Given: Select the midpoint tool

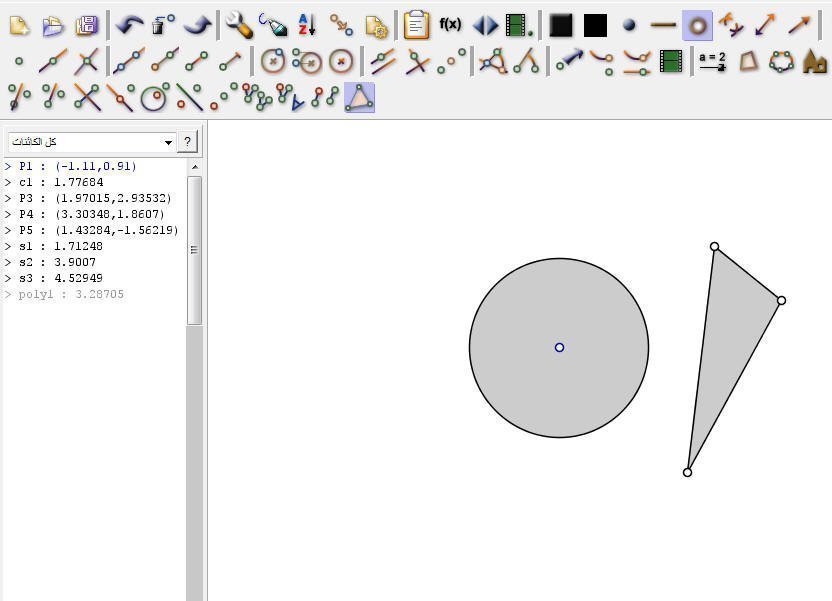Looking at the screenshot, I should tap(452, 62).
